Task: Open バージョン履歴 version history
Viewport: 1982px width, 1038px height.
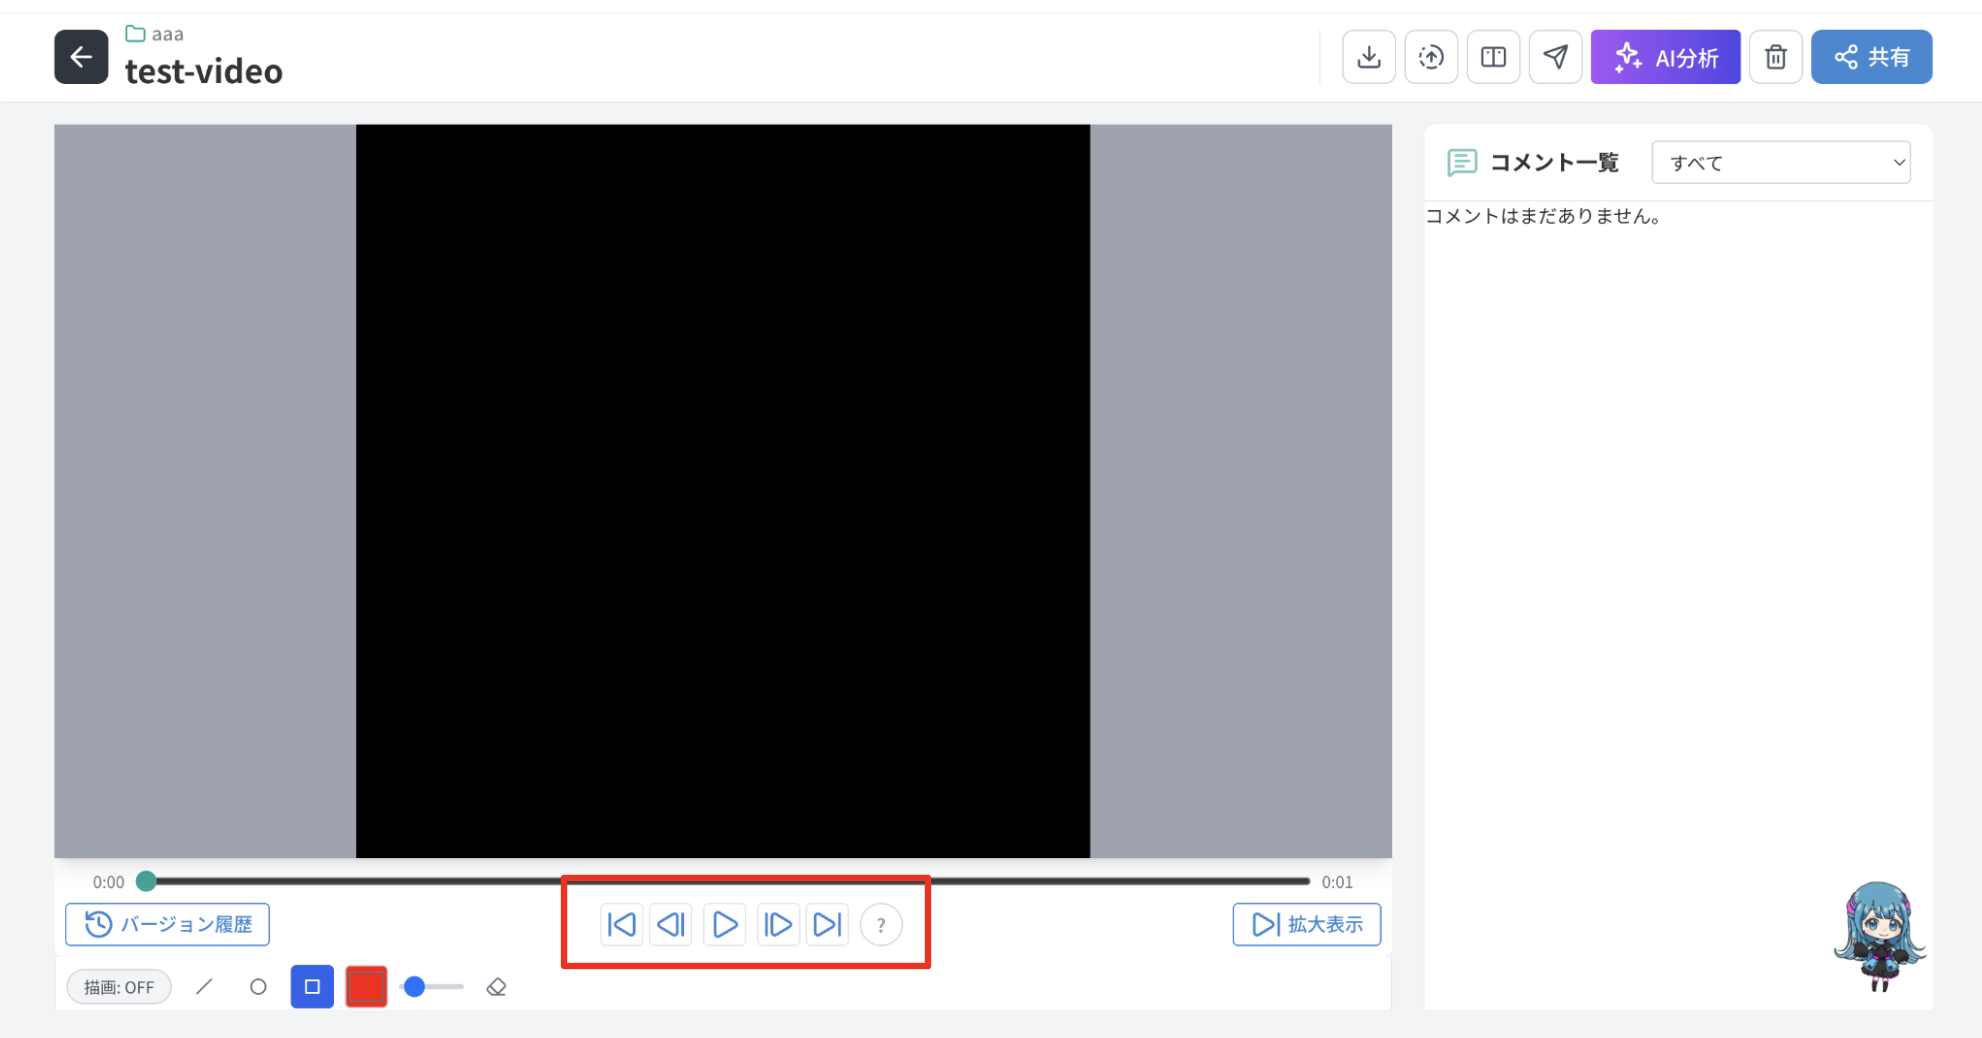Action: point(167,924)
